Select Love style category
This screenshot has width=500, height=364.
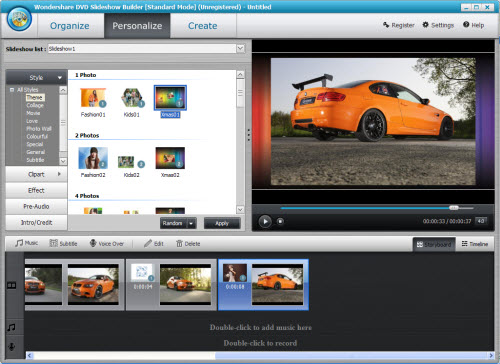coord(32,121)
